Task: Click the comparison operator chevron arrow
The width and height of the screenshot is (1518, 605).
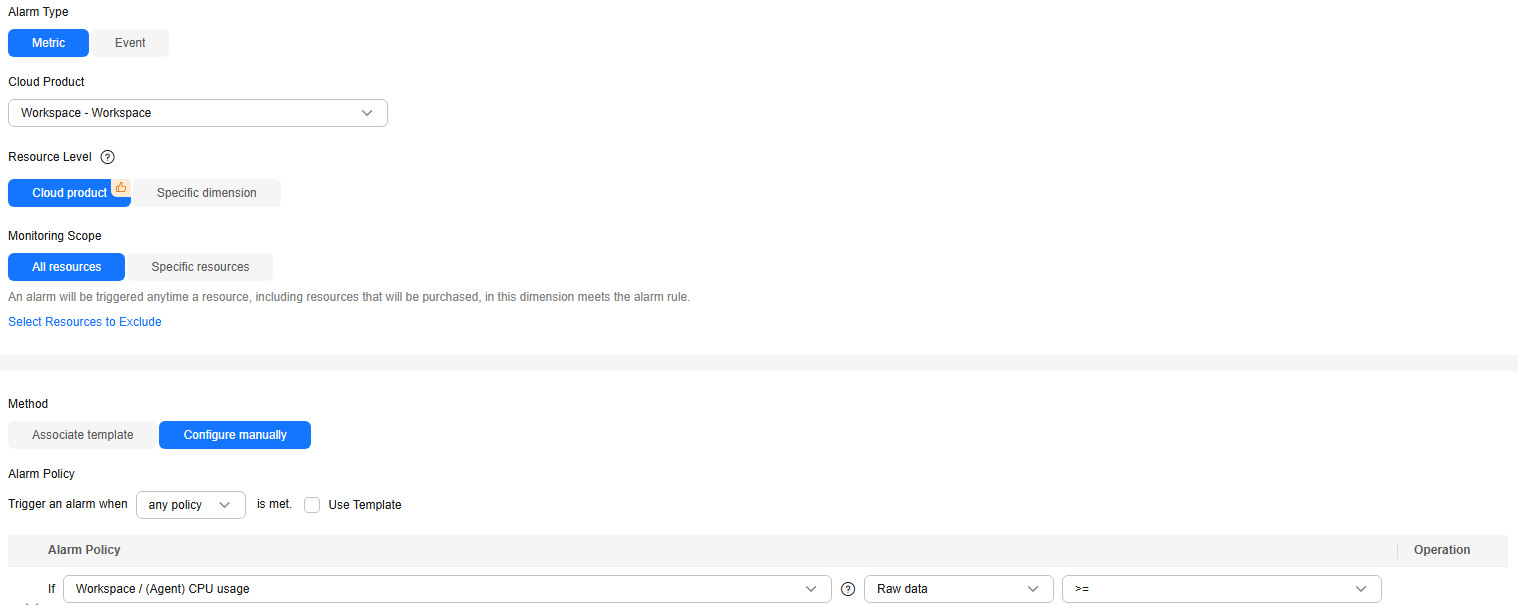Action: tap(1361, 589)
